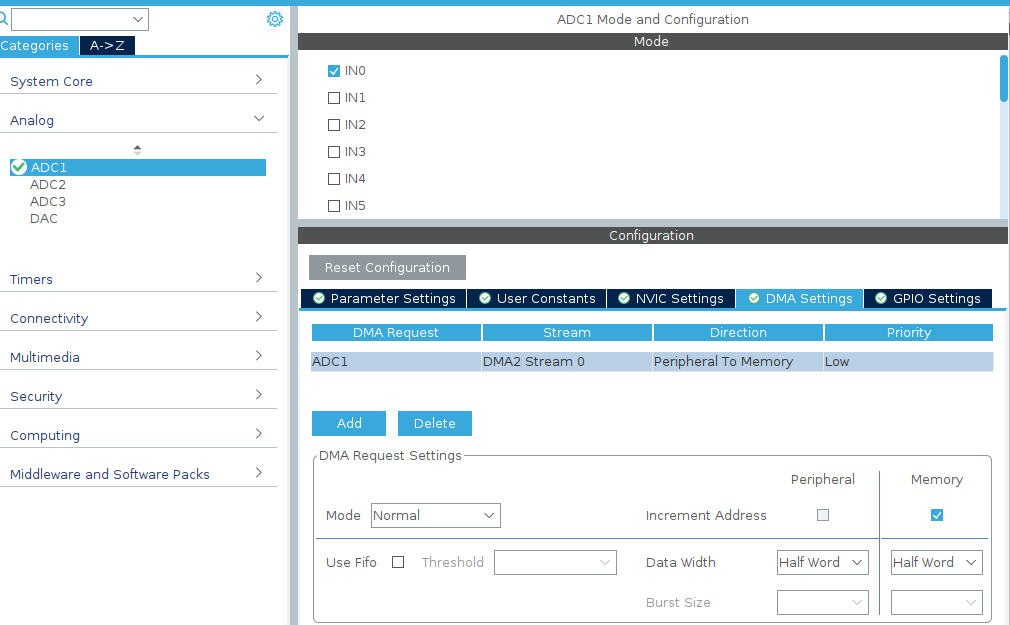Switch to the Parameter Settings tab
1010x625 pixels.
384,298
